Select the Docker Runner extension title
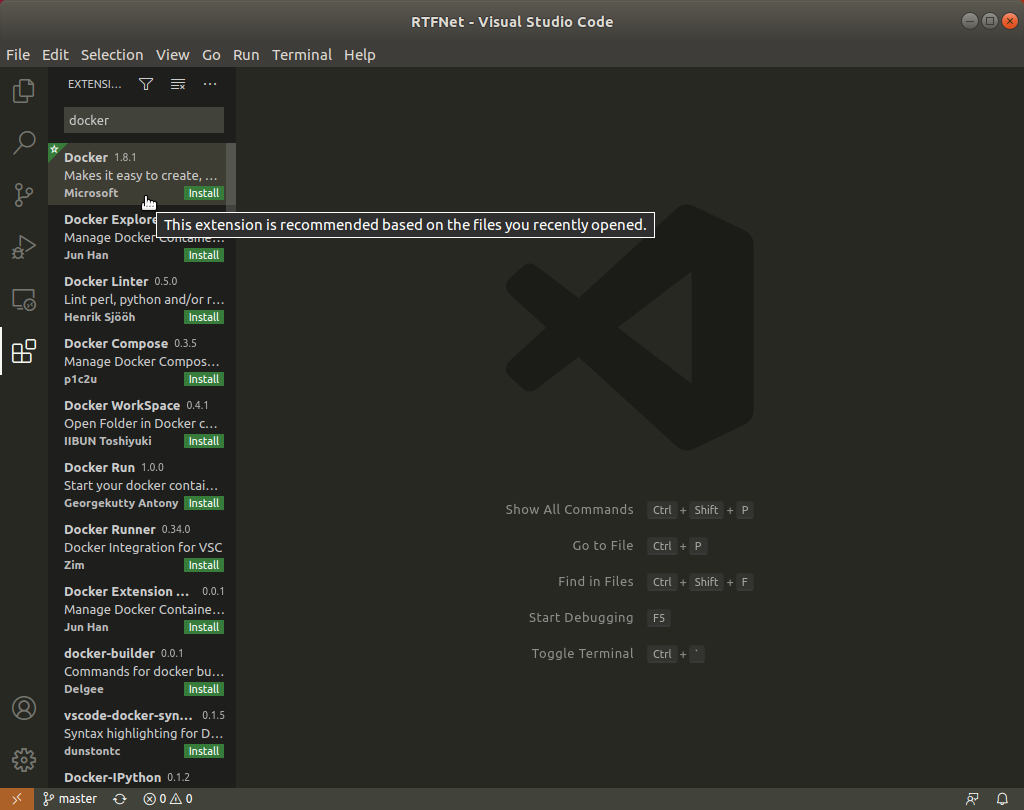Image resolution: width=1024 pixels, height=810 pixels. click(110, 530)
